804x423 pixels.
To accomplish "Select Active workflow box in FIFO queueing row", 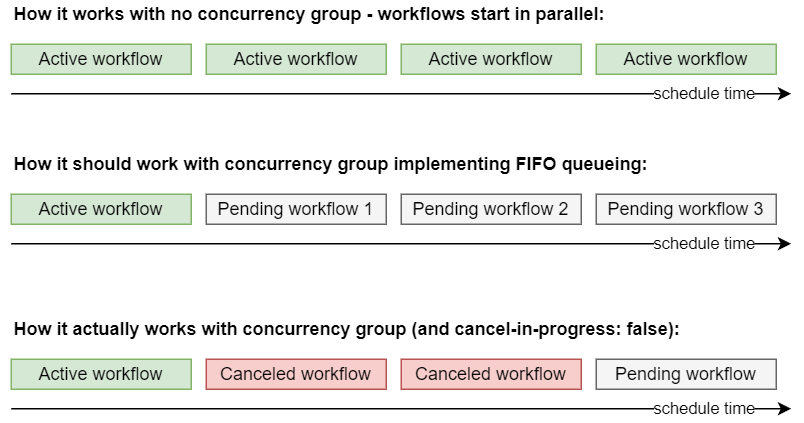I will [101, 209].
